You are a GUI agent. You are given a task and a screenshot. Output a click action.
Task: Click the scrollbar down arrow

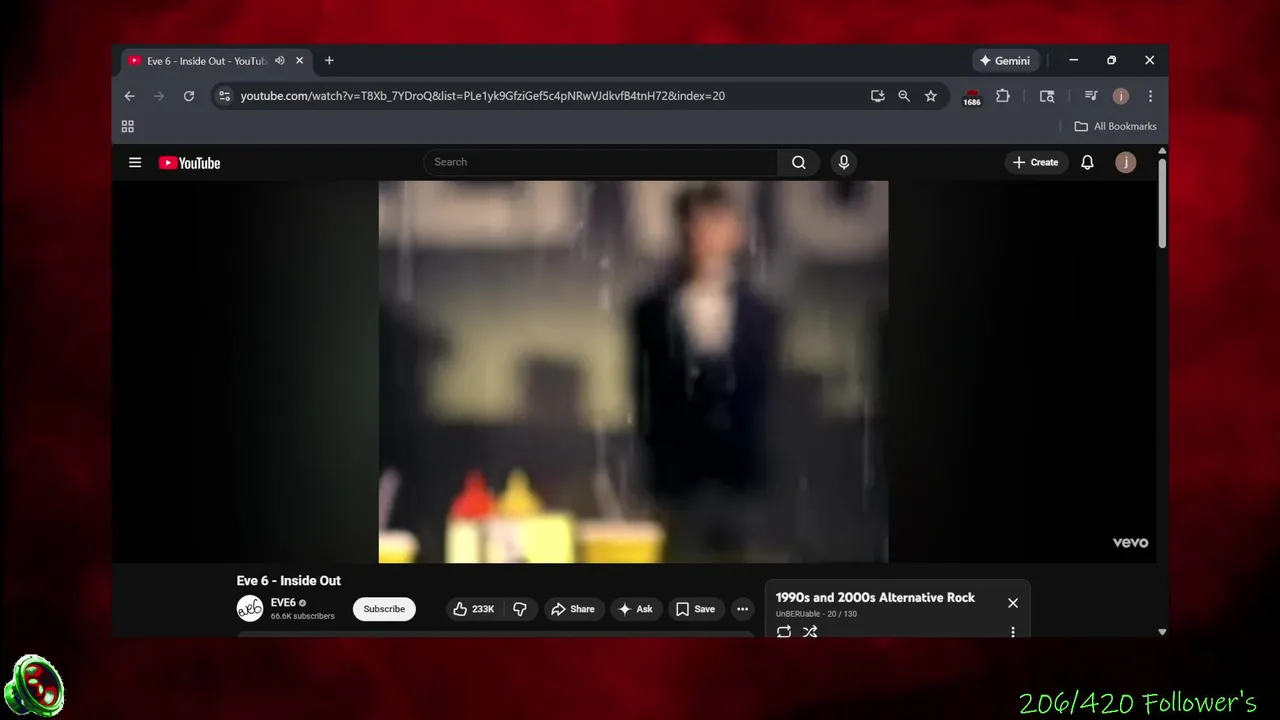[x=1162, y=632]
